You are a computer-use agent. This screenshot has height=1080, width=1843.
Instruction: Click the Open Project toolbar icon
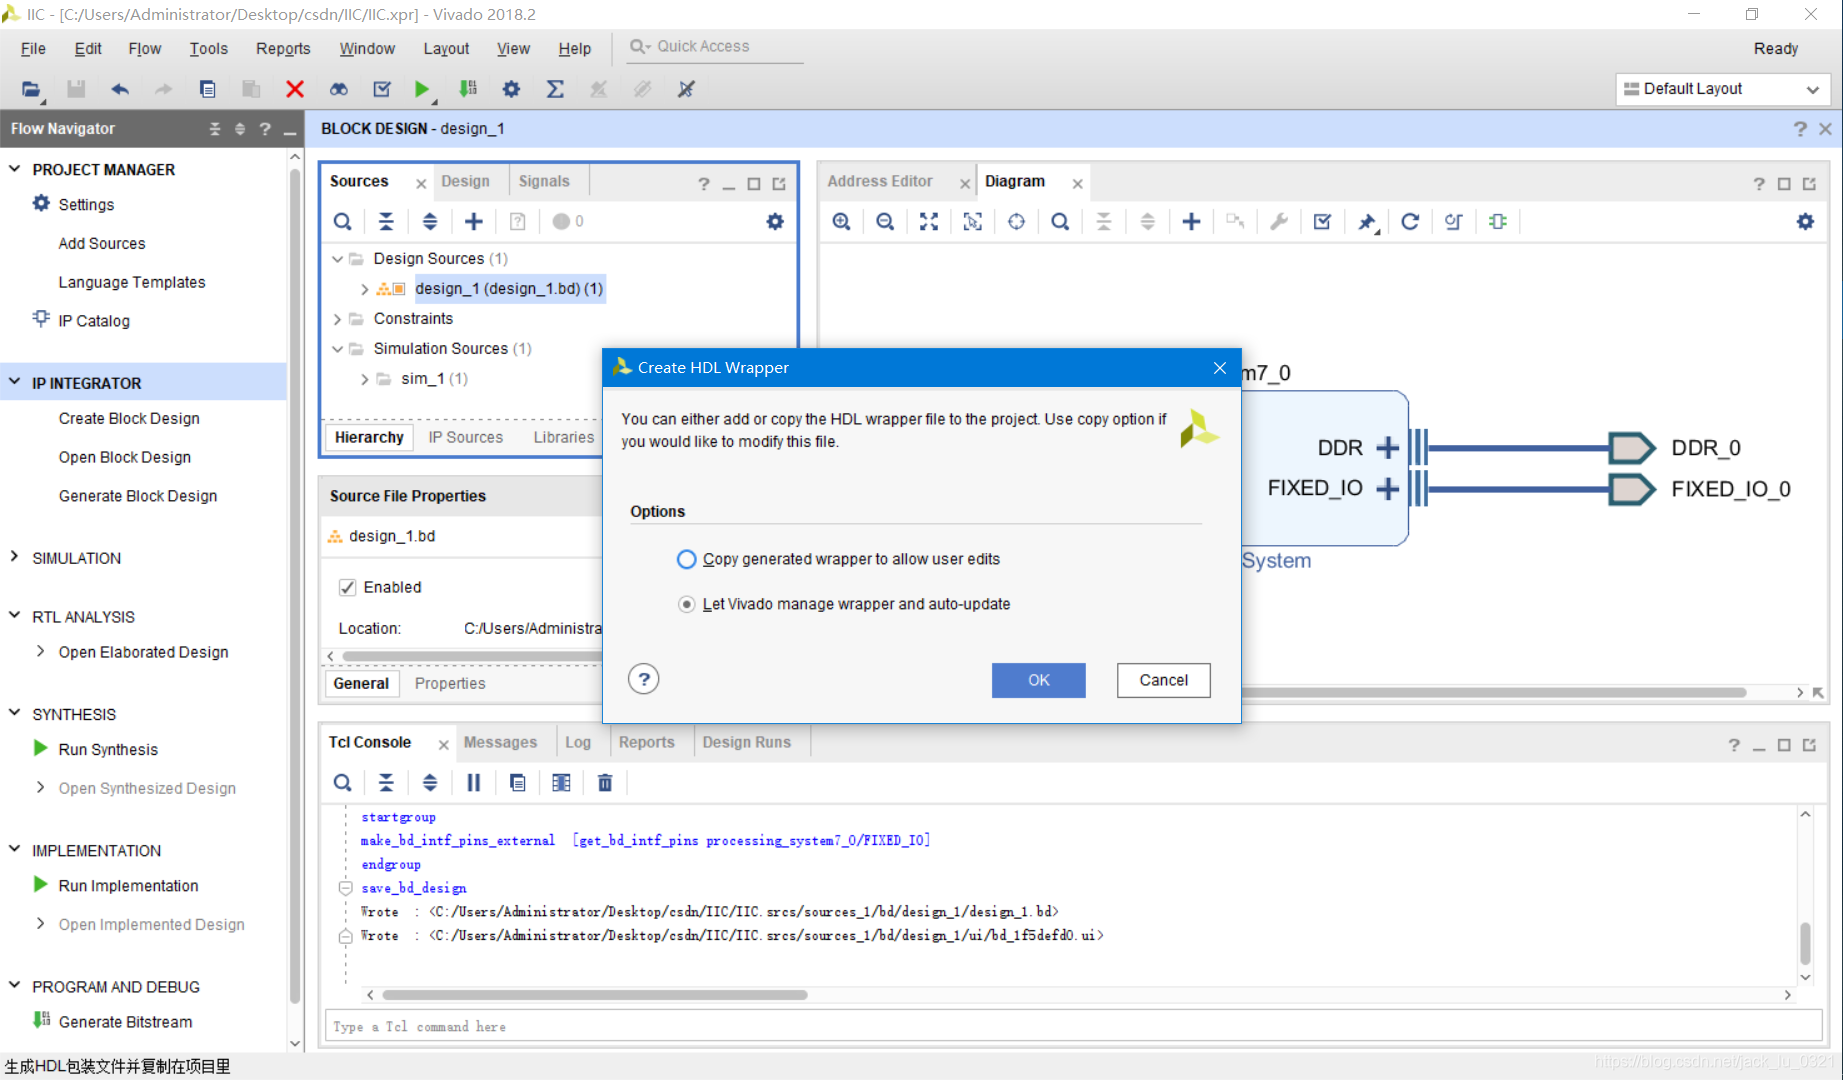click(x=31, y=89)
